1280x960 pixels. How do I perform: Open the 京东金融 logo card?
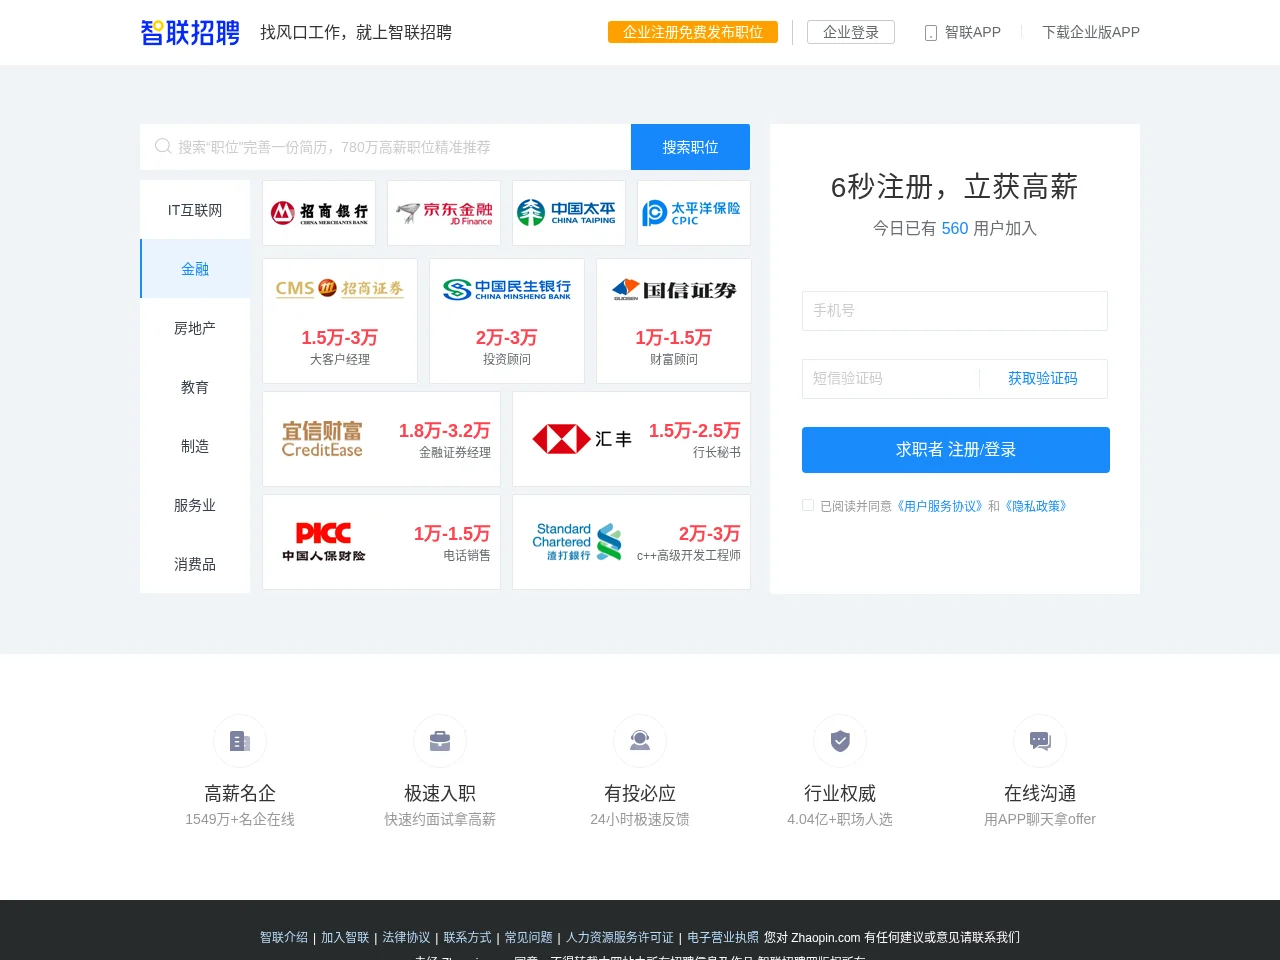(444, 213)
